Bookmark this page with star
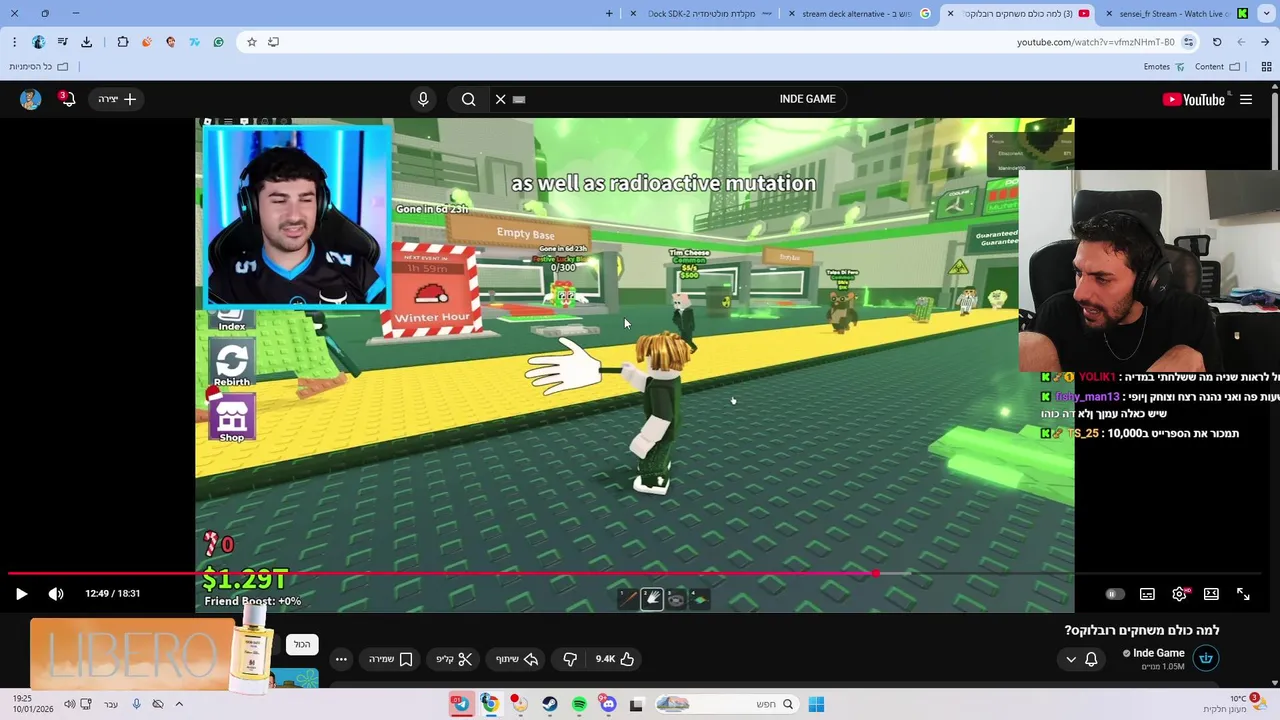The height and width of the screenshot is (720, 1280). pyautogui.click(x=251, y=42)
